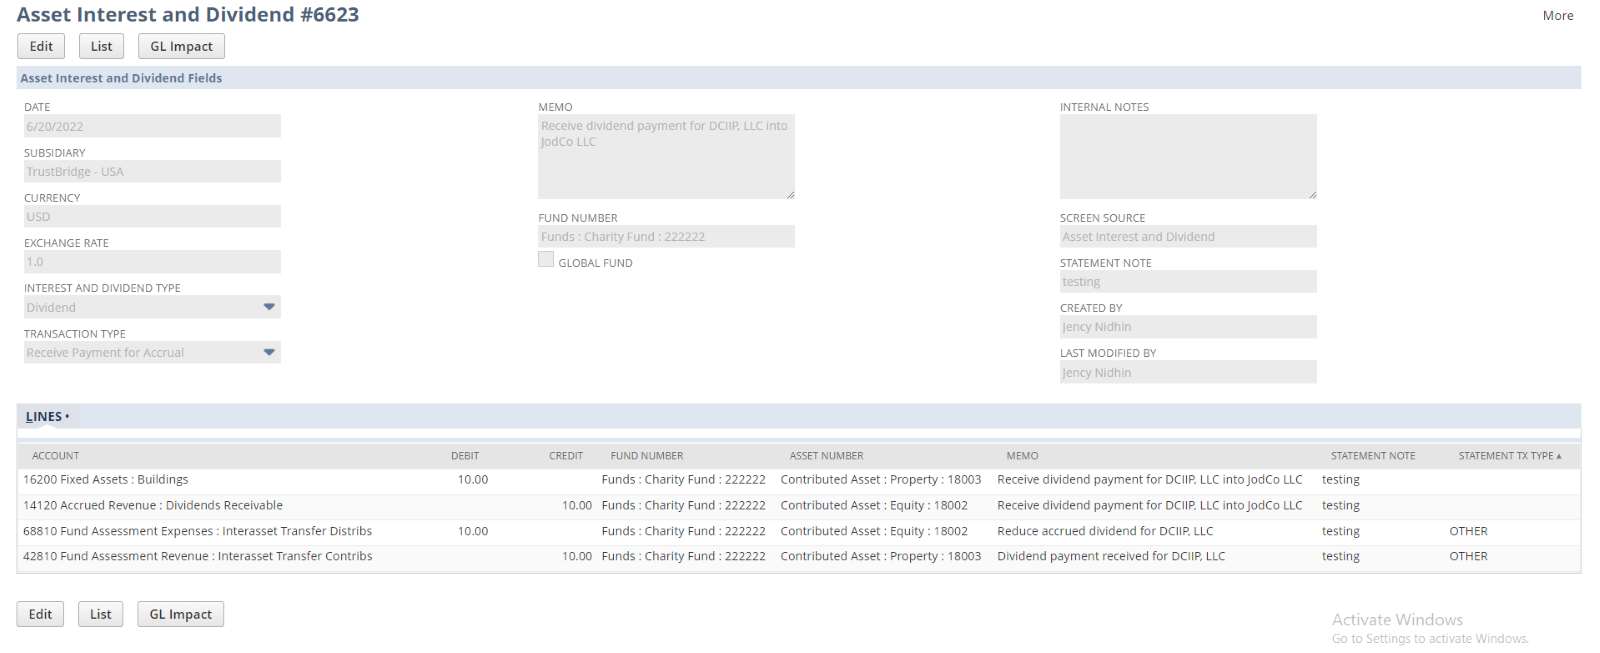Open the More menu
Screen dimensions: 1600x653
[1557, 15]
